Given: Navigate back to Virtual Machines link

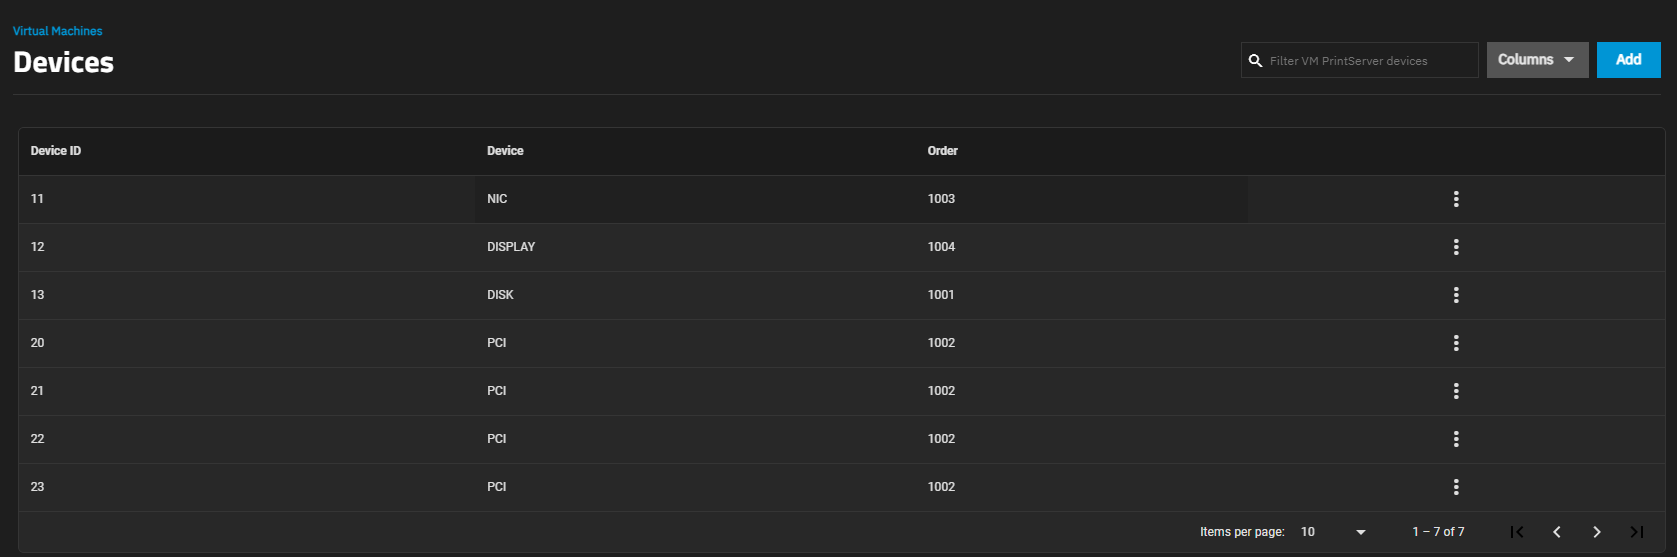Looking at the screenshot, I should click(x=58, y=31).
